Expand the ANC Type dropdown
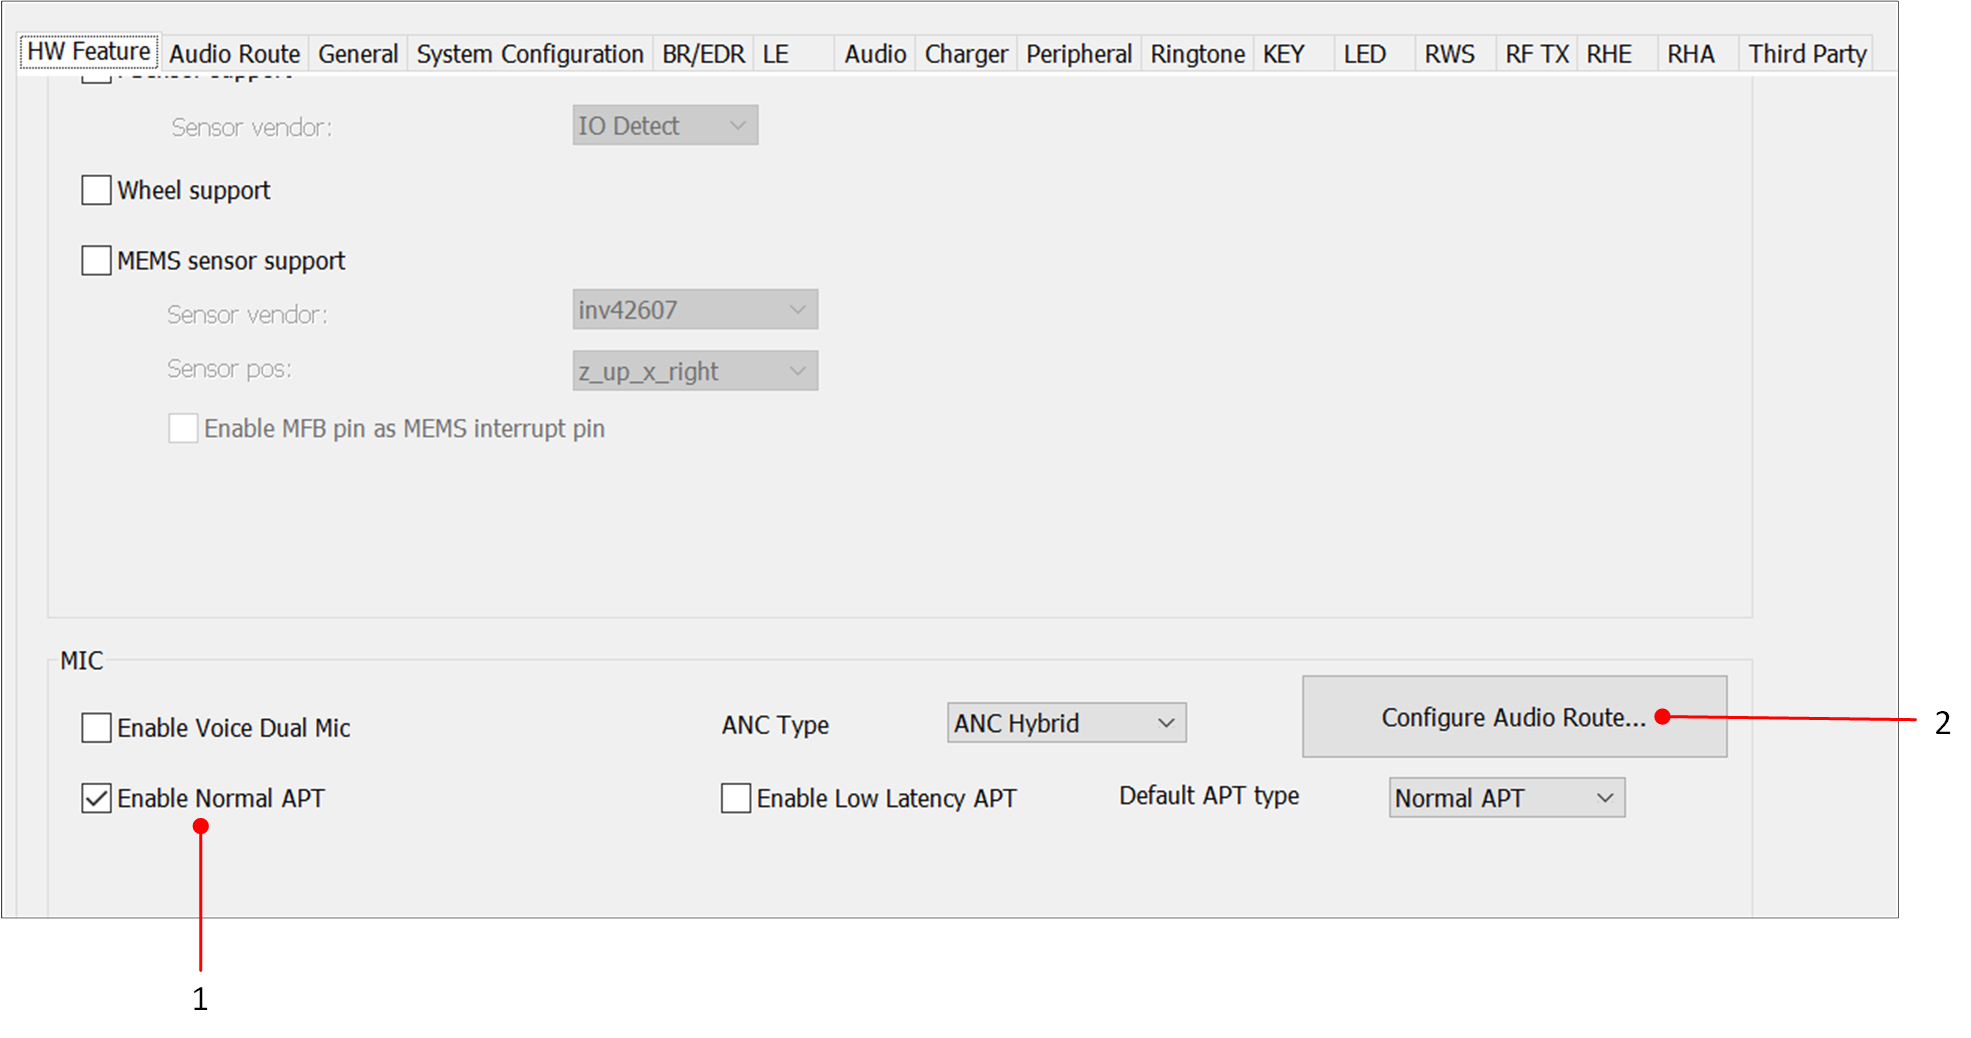This screenshot has width=1971, height=1038. (x=1066, y=723)
